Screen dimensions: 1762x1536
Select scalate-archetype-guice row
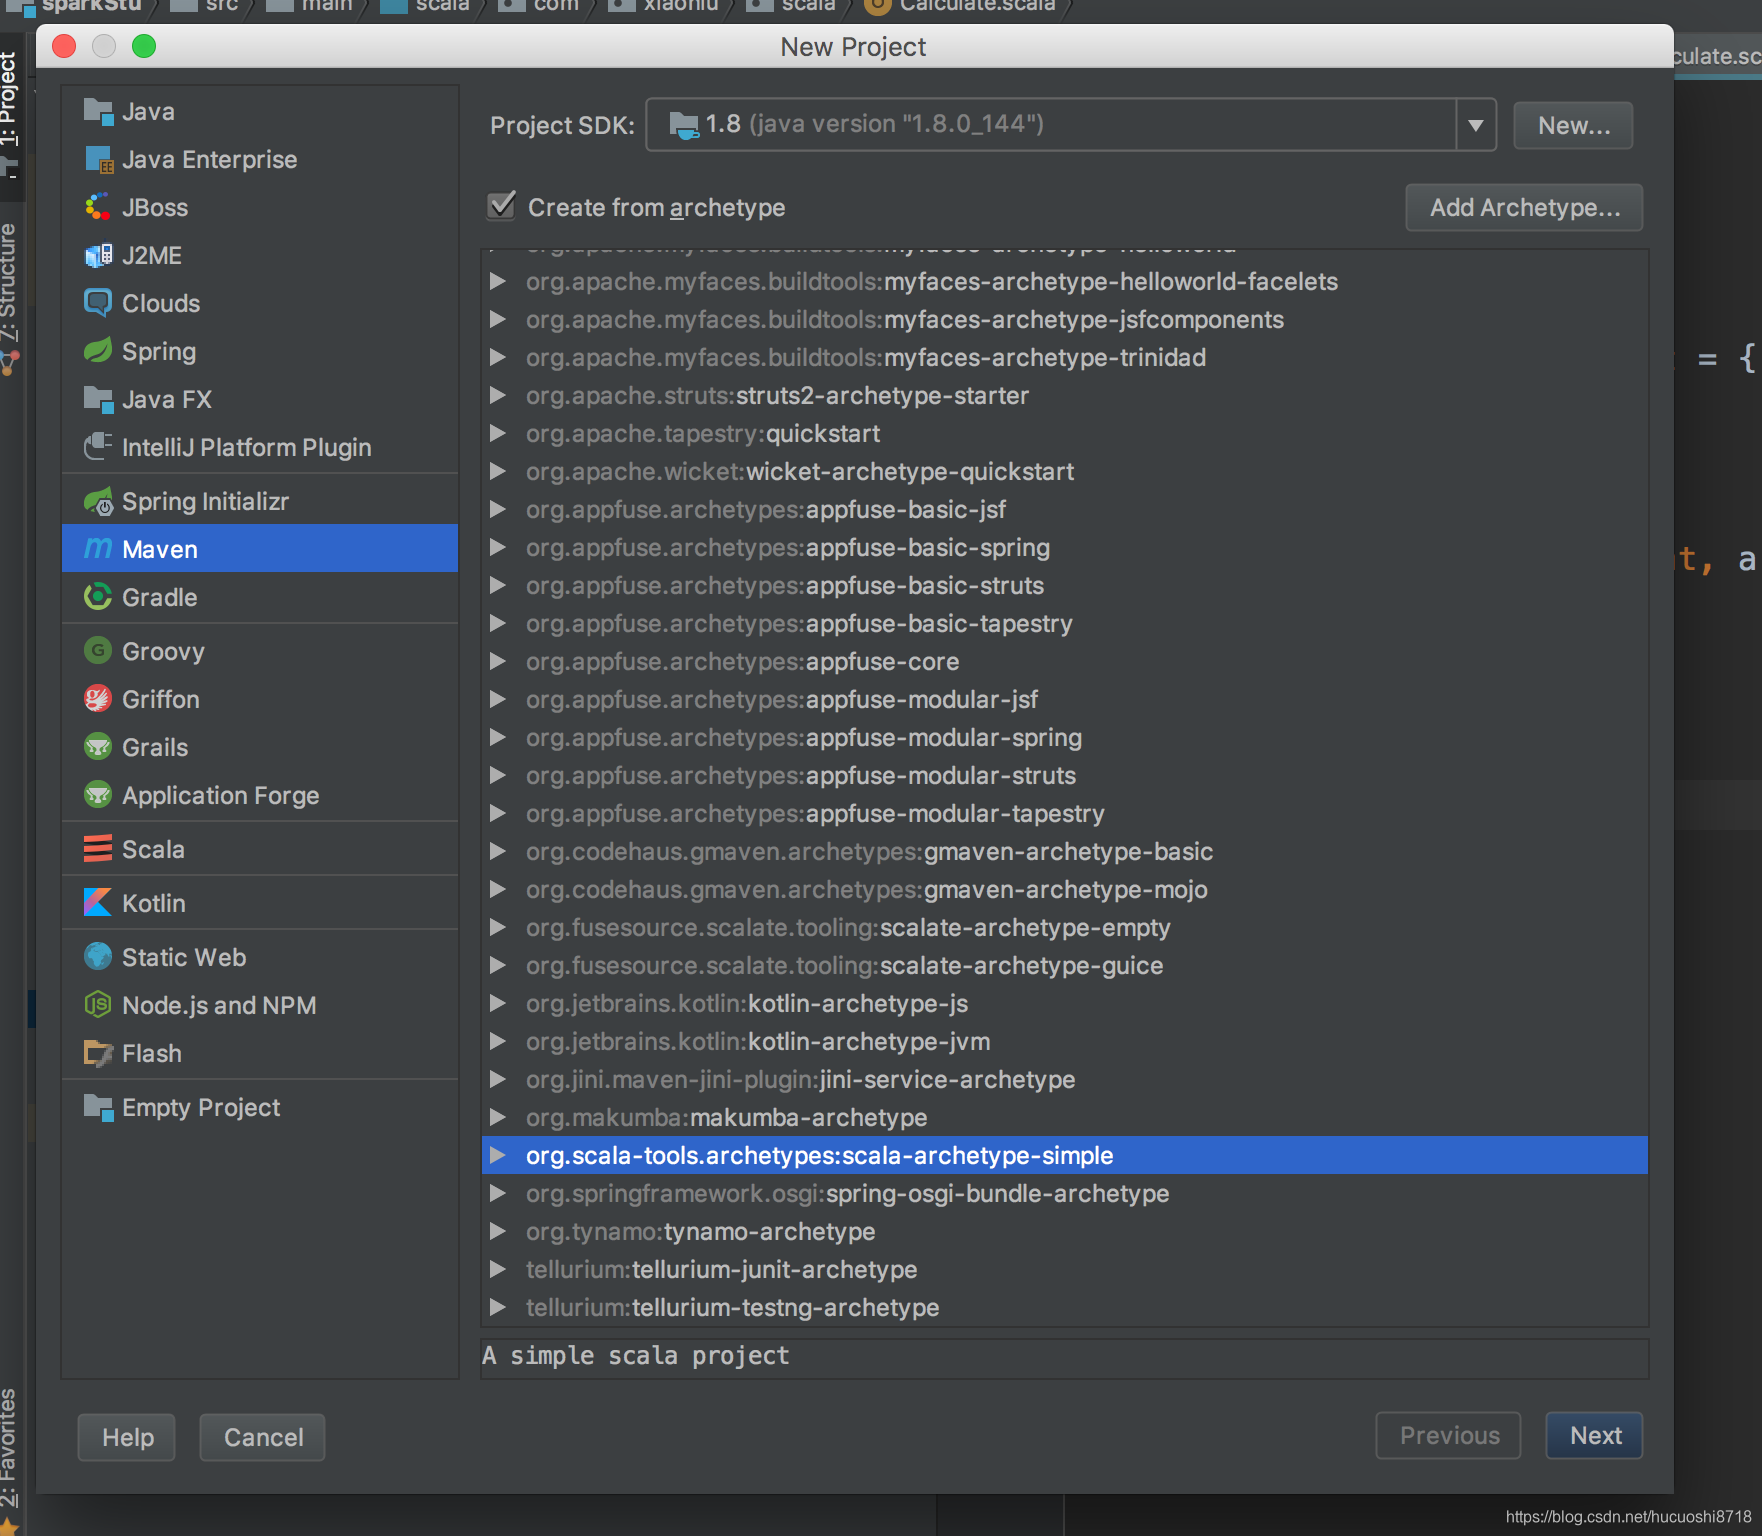click(1064, 966)
